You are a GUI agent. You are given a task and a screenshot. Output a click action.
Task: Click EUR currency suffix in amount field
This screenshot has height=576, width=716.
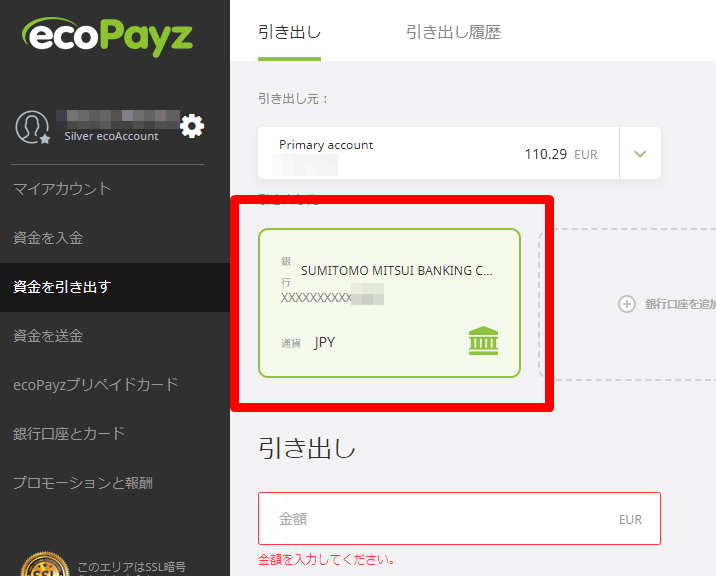[x=630, y=519]
